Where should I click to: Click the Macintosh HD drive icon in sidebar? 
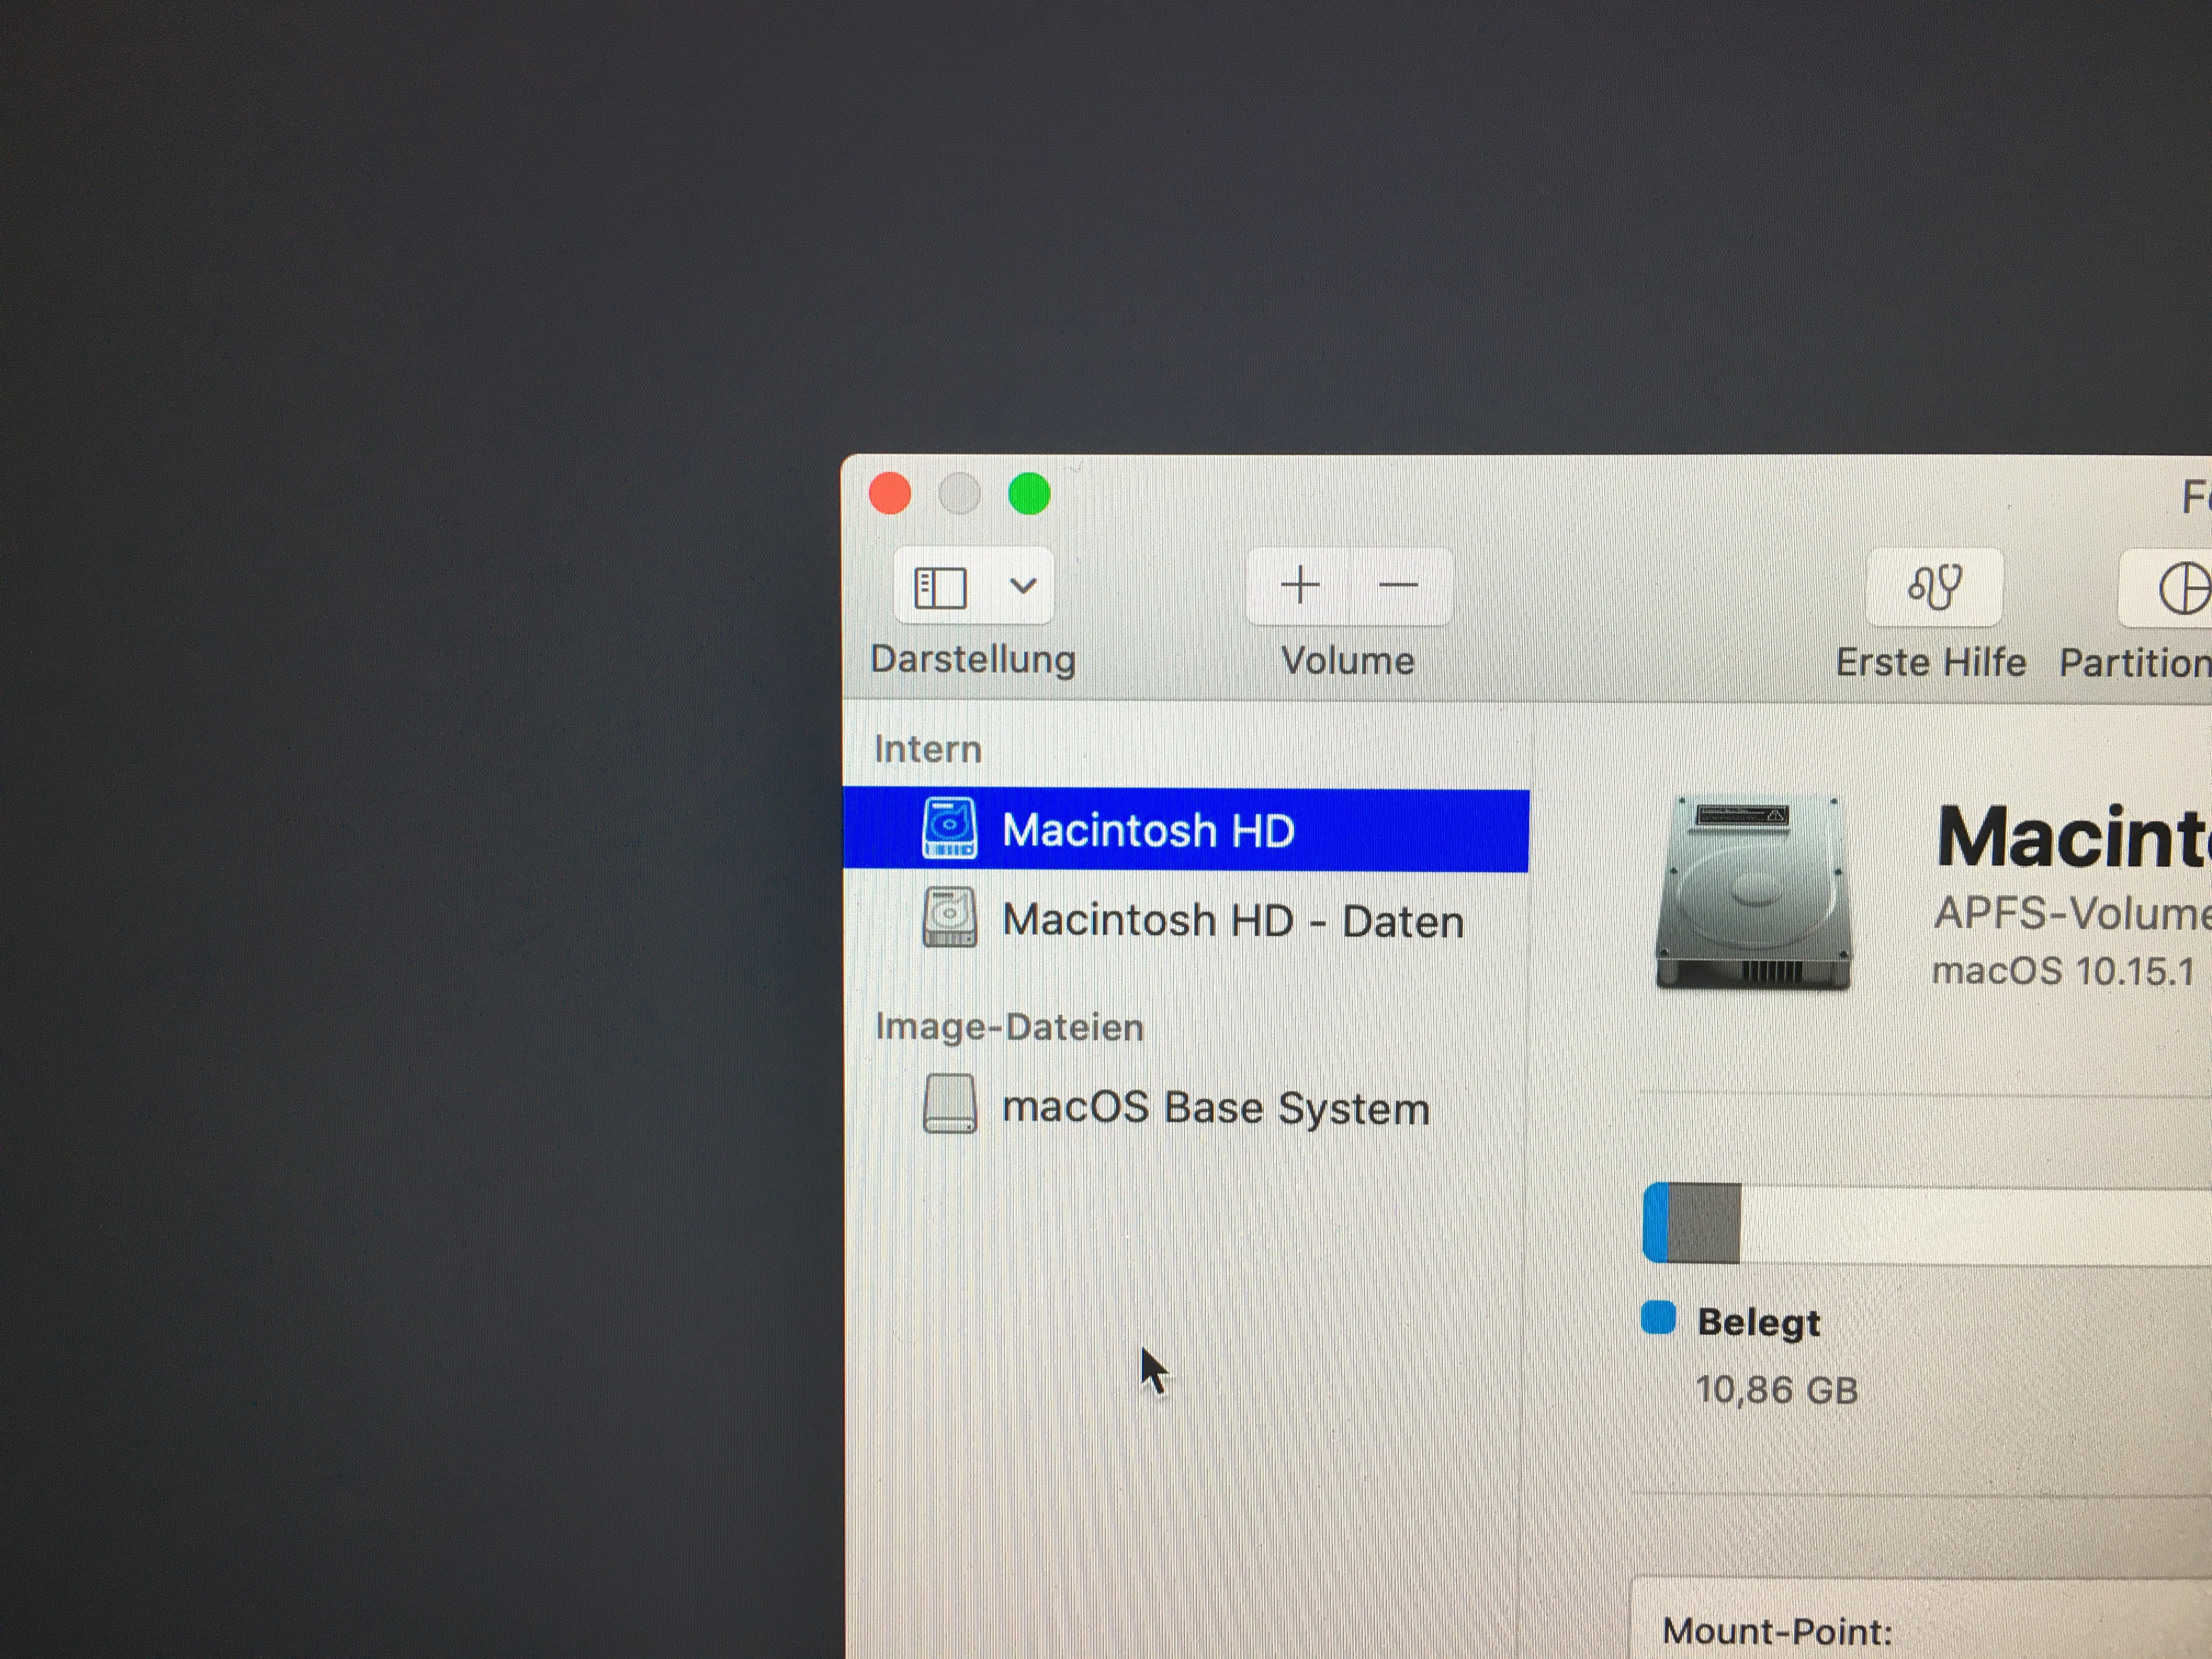[x=952, y=828]
